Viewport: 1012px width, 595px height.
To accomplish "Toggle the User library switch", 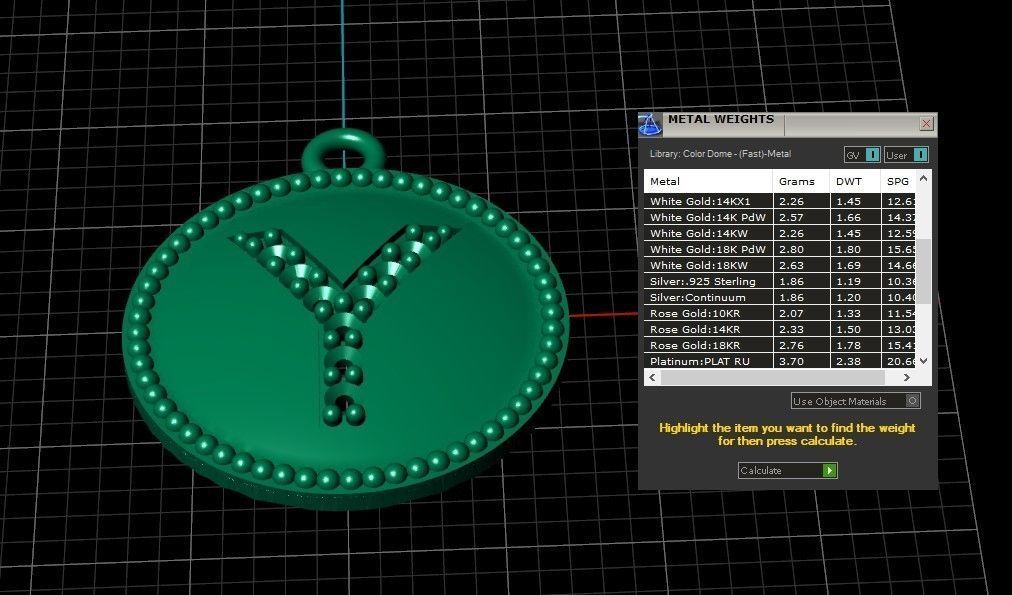I will (906, 155).
